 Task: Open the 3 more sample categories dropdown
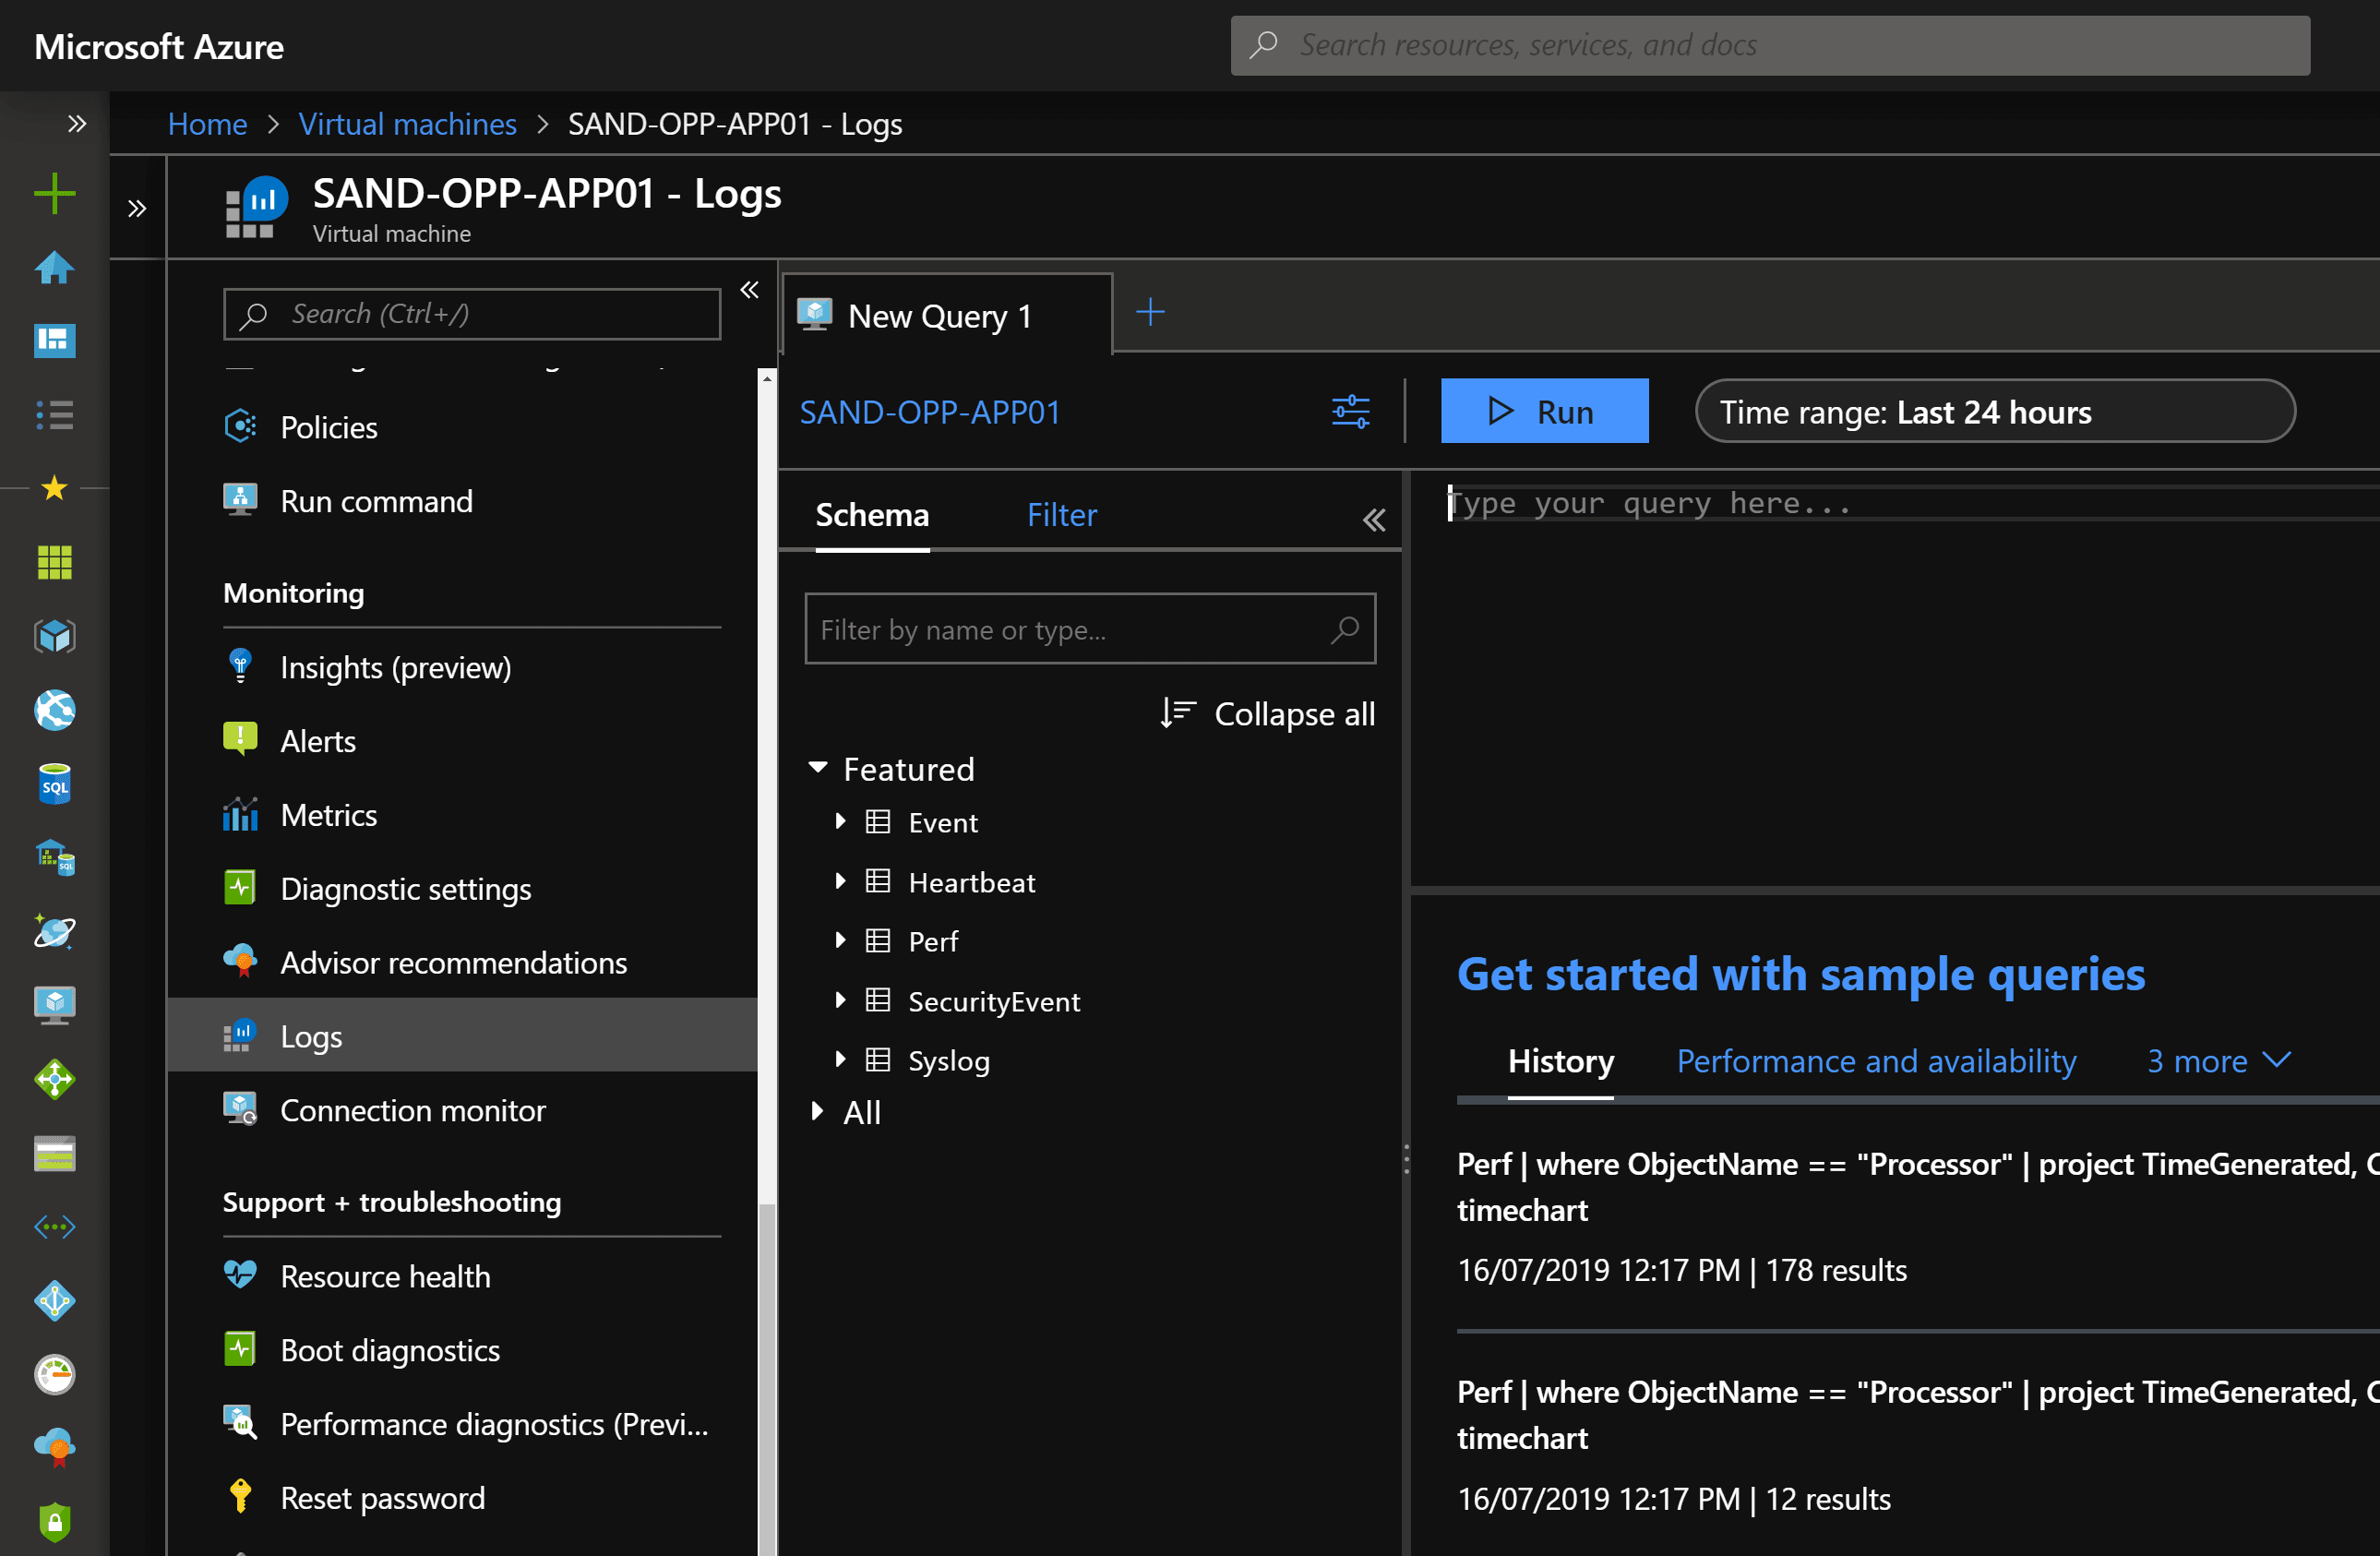(x=2218, y=1060)
